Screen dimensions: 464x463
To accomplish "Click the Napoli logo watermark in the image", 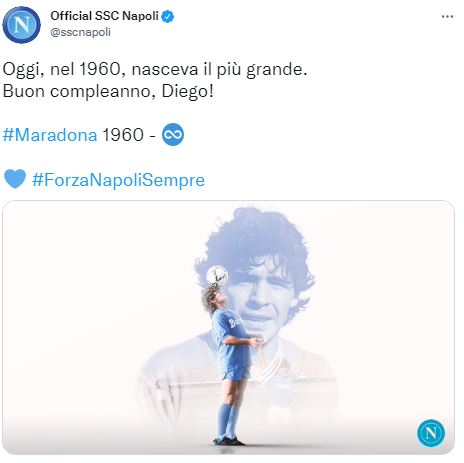I will click(431, 433).
